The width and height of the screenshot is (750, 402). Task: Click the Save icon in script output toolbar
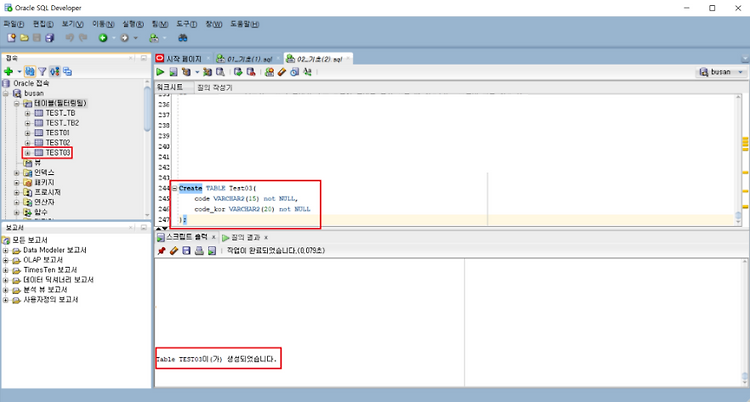187,251
